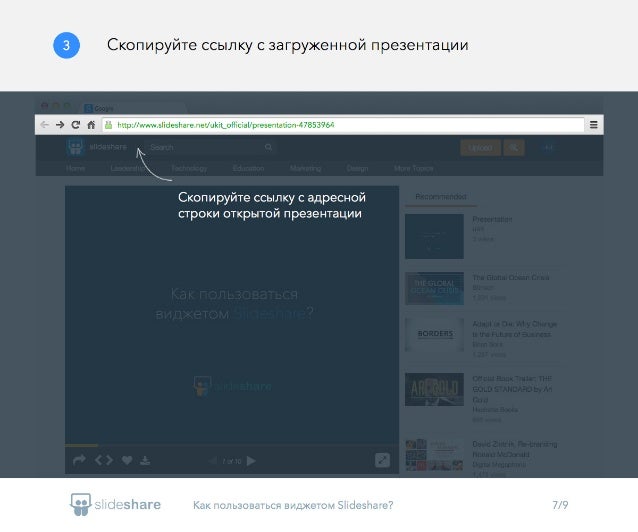Open the Marketing nav item
This screenshot has width=638, height=532.
(306, 168)
